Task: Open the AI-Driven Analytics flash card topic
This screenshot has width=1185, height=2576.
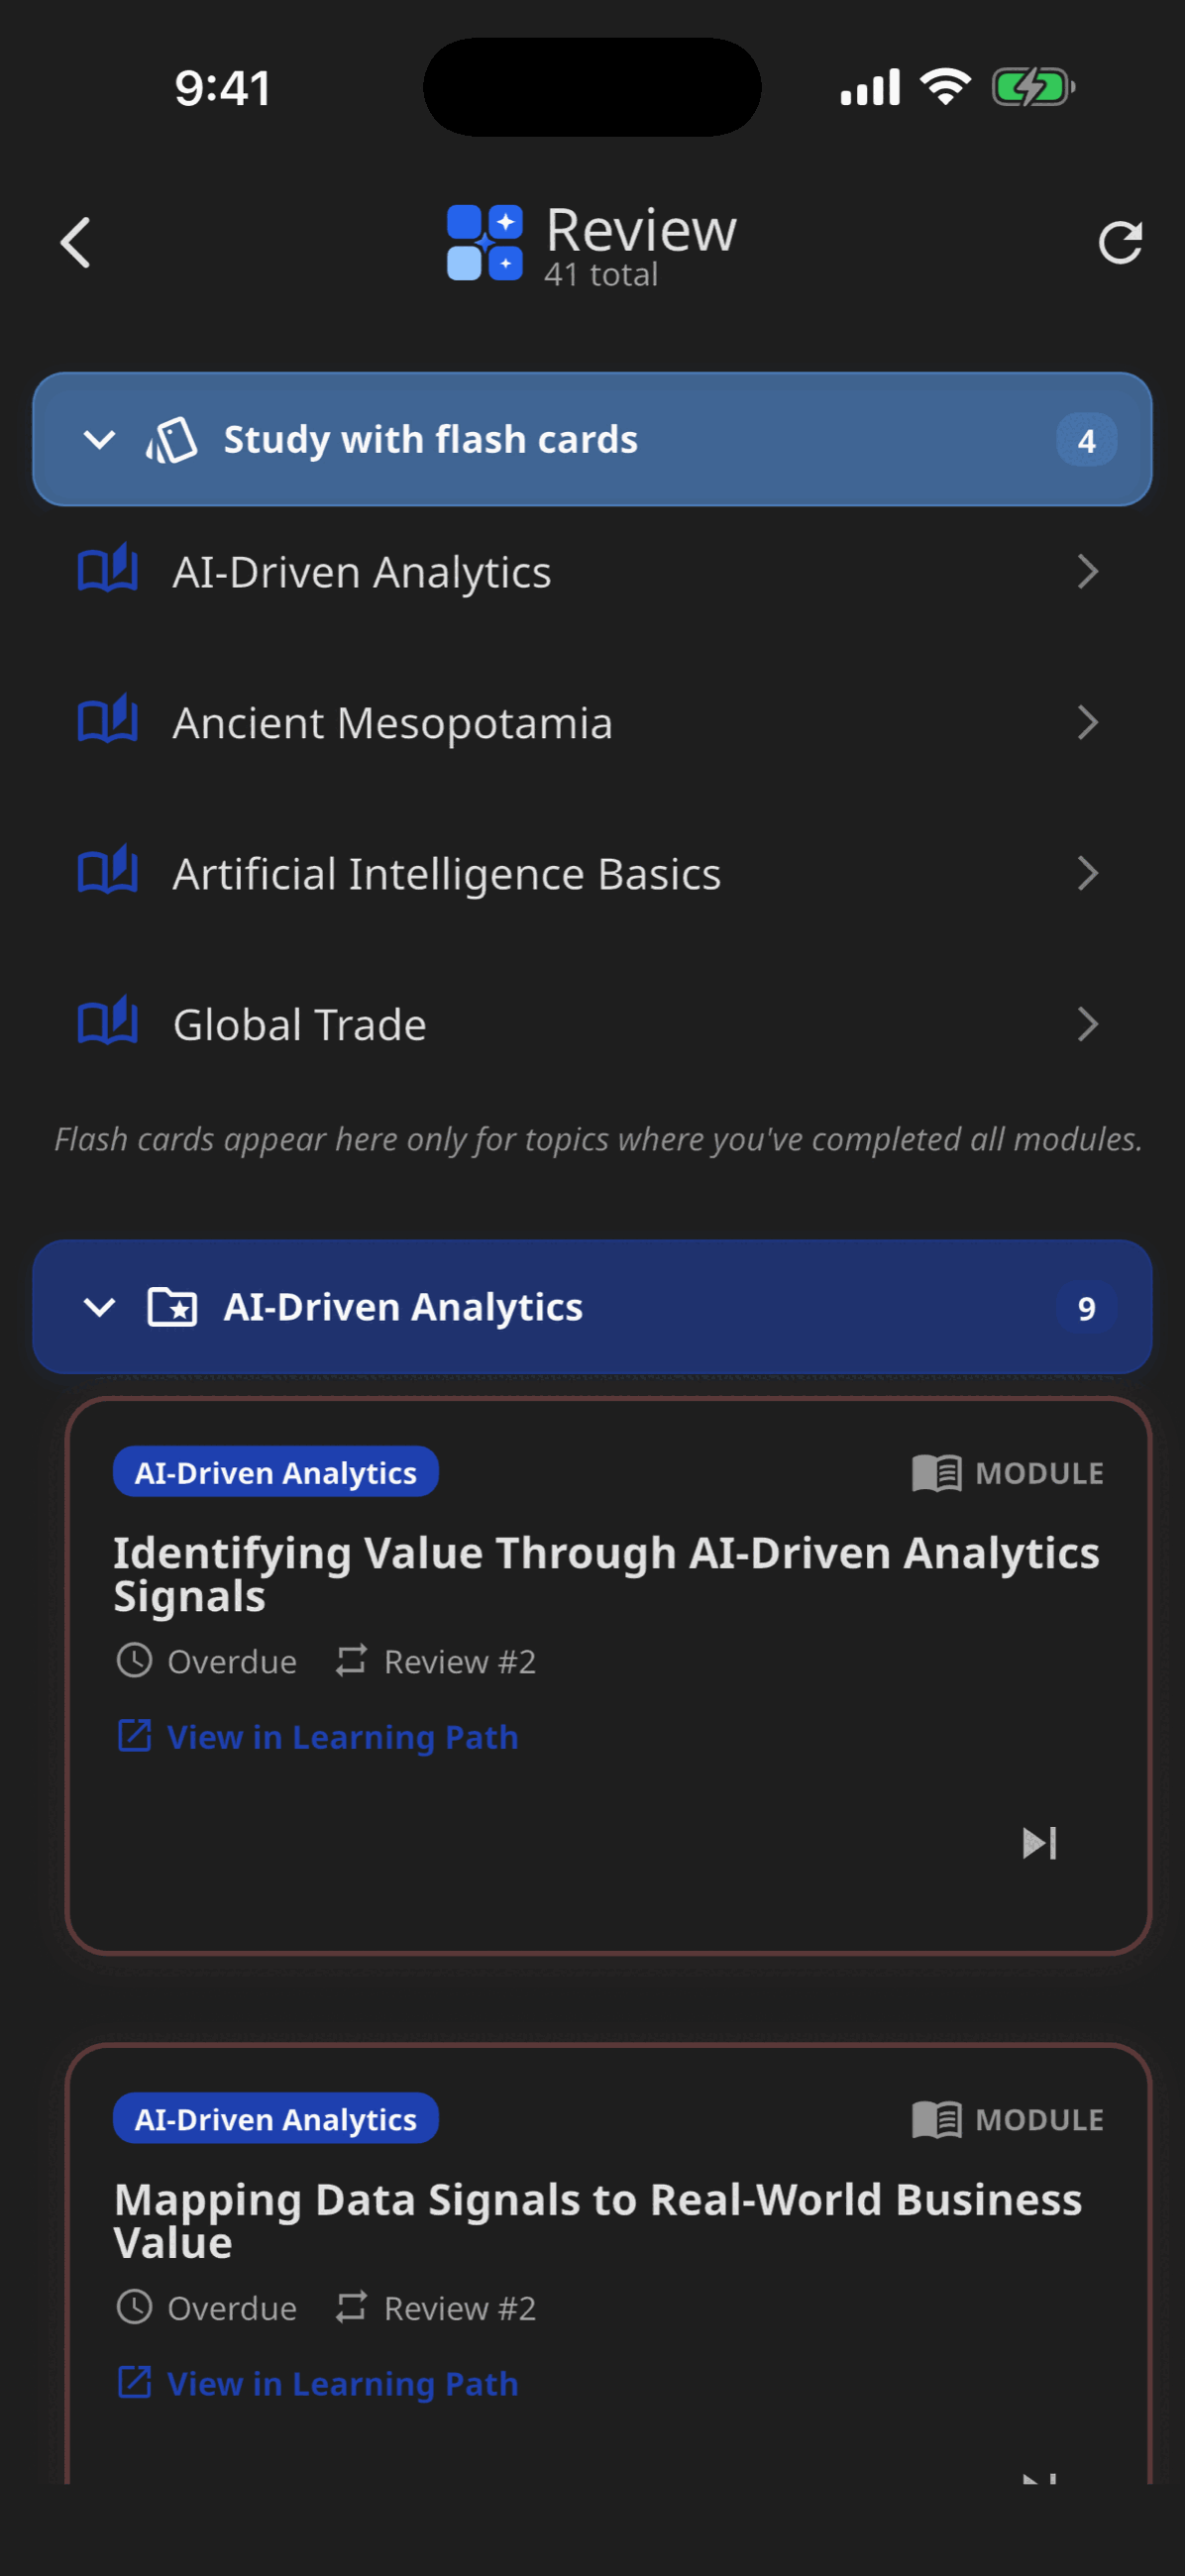Action: coord(592,572)
